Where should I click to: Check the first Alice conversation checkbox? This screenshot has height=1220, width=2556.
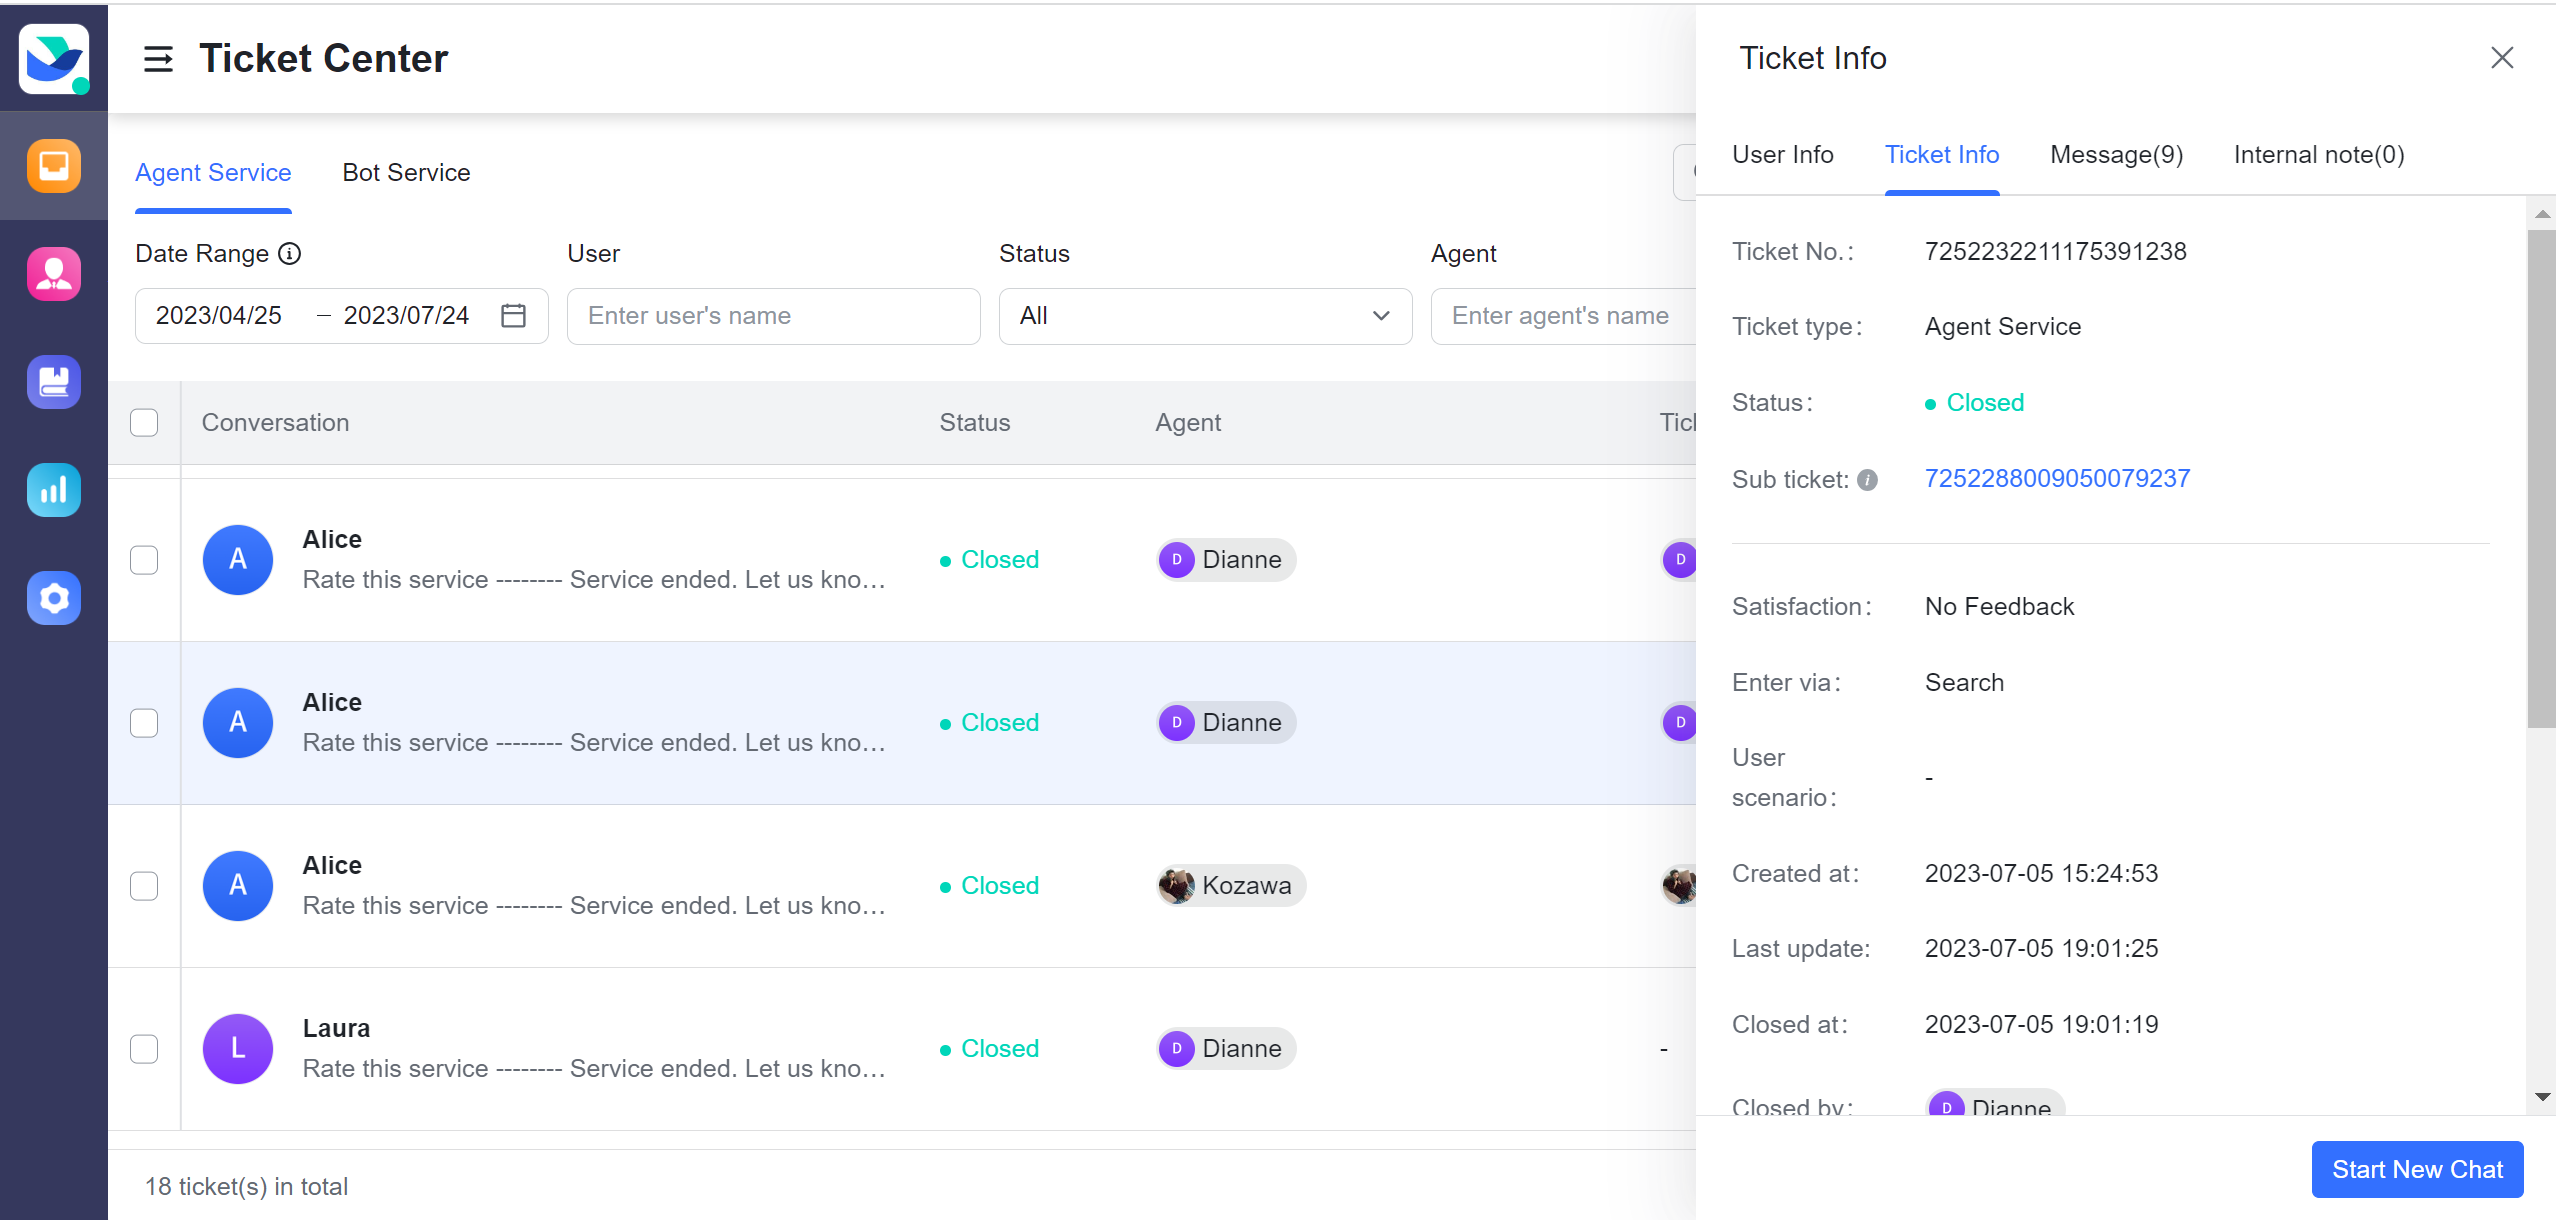(x=144, y=559)
